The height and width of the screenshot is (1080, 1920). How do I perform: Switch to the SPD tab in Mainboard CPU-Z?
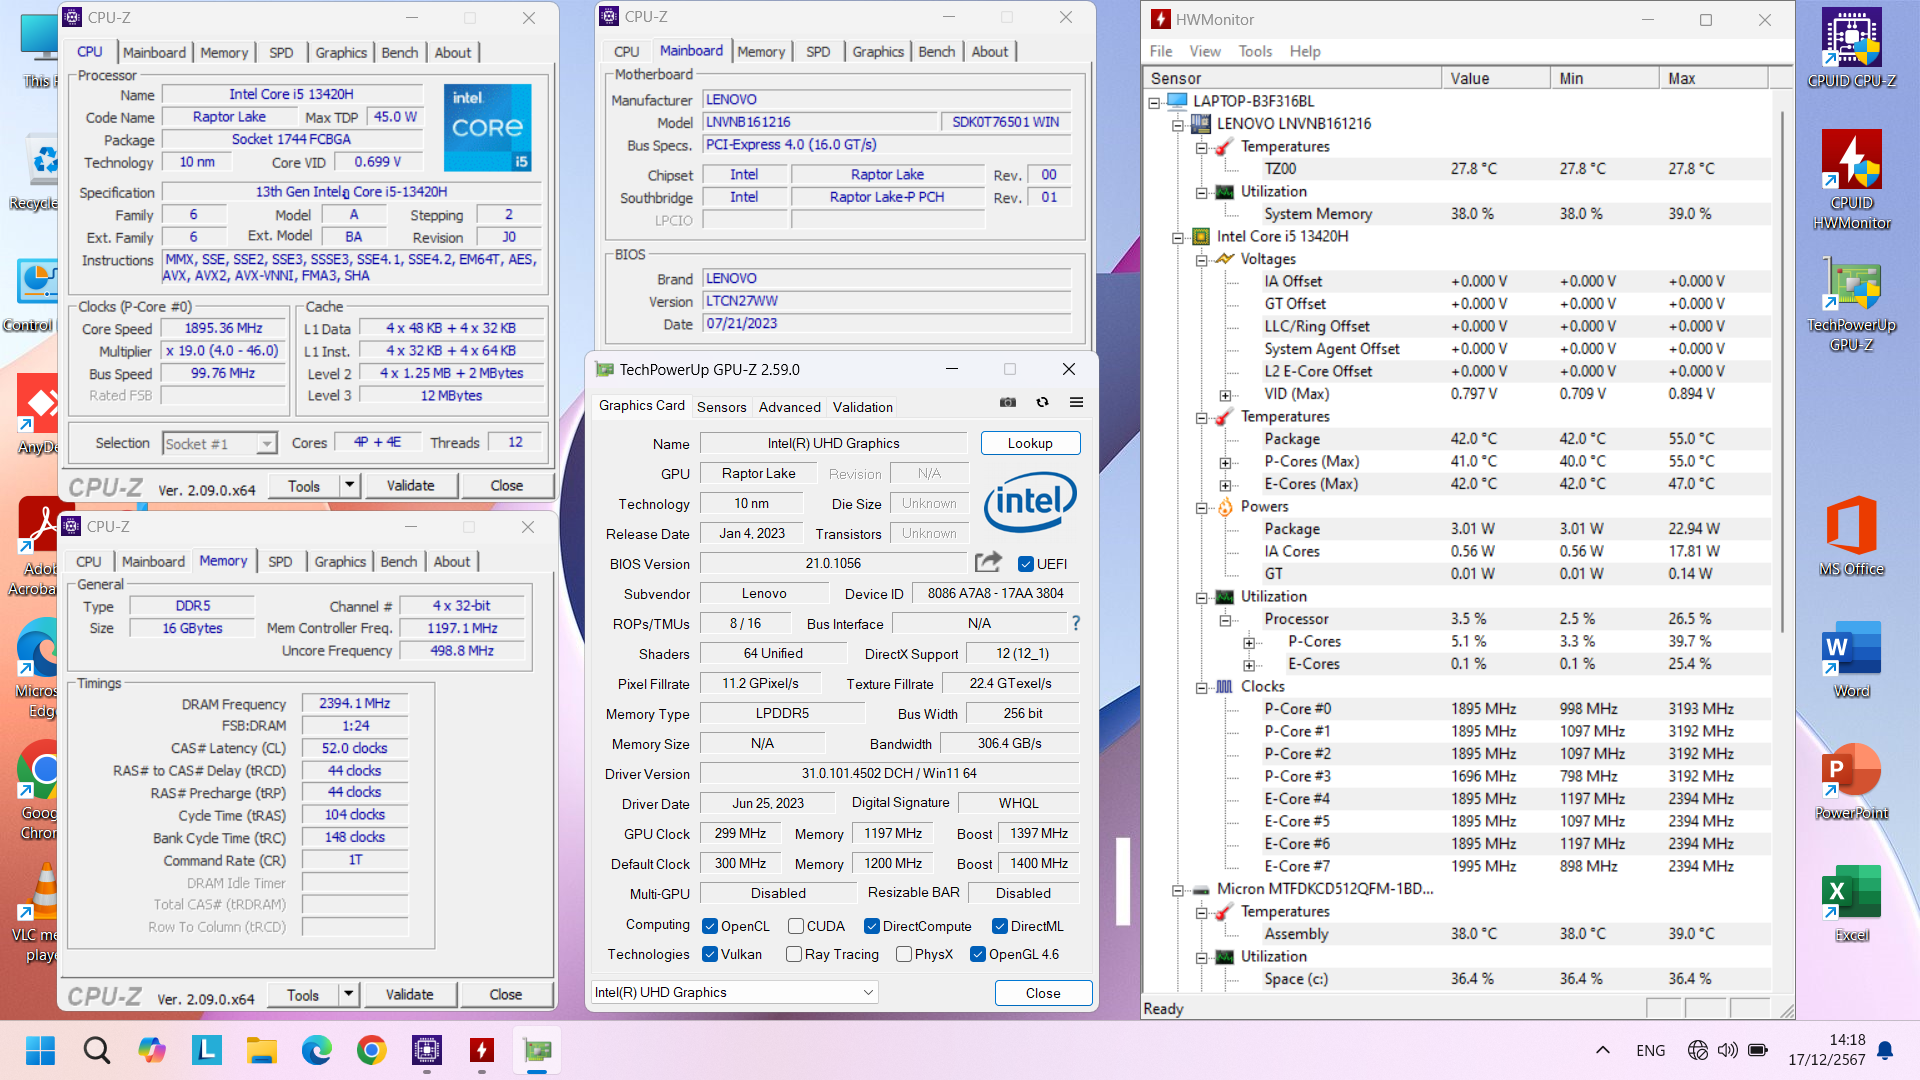click(x=818, y=51)
